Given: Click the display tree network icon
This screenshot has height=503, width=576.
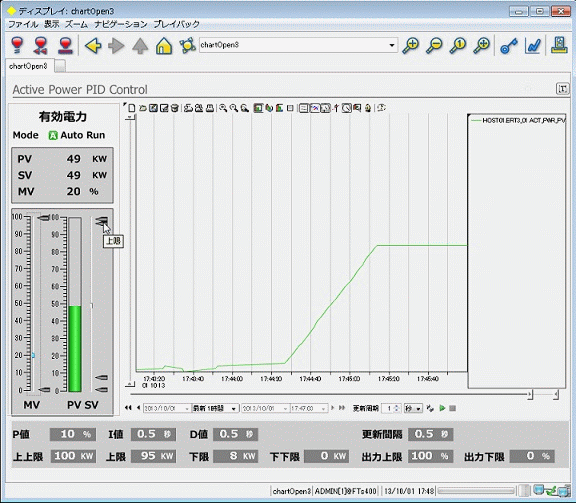Looking at the screenshot, I should [187, 46].
